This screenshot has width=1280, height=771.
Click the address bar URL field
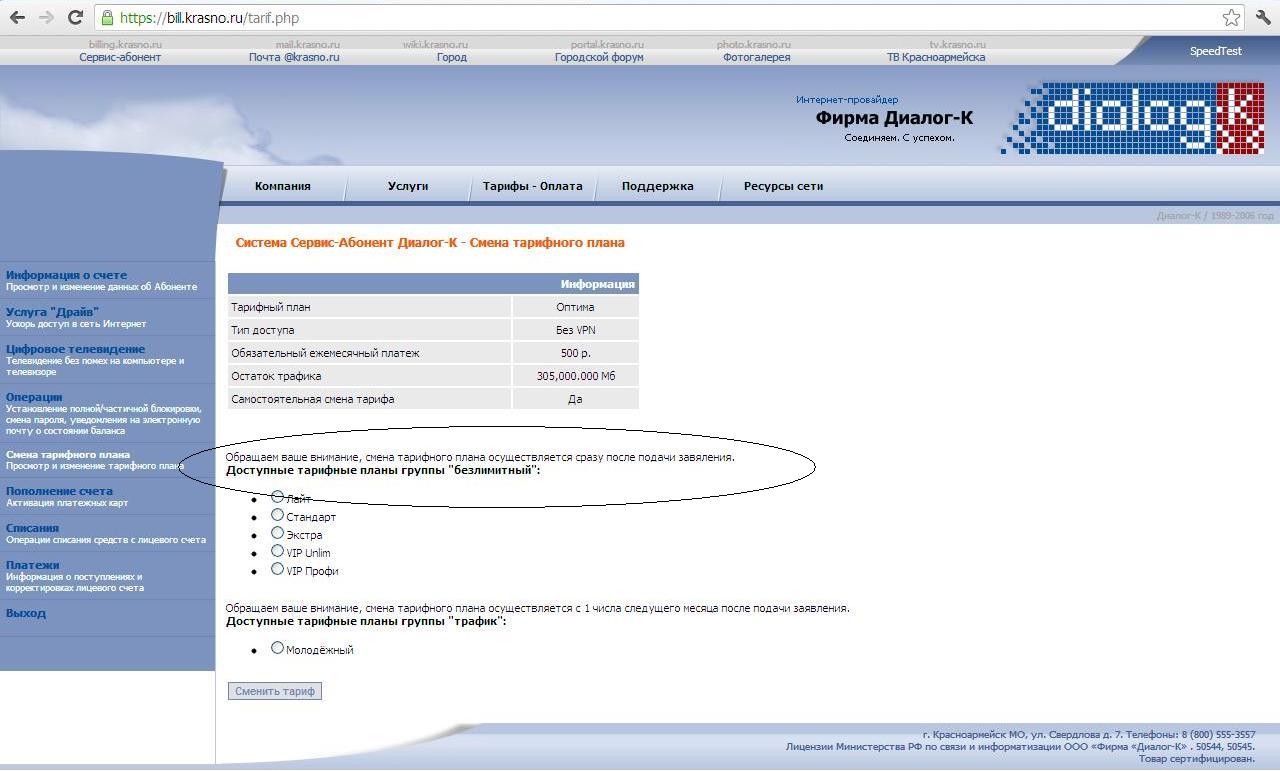(x=668, y=17)
